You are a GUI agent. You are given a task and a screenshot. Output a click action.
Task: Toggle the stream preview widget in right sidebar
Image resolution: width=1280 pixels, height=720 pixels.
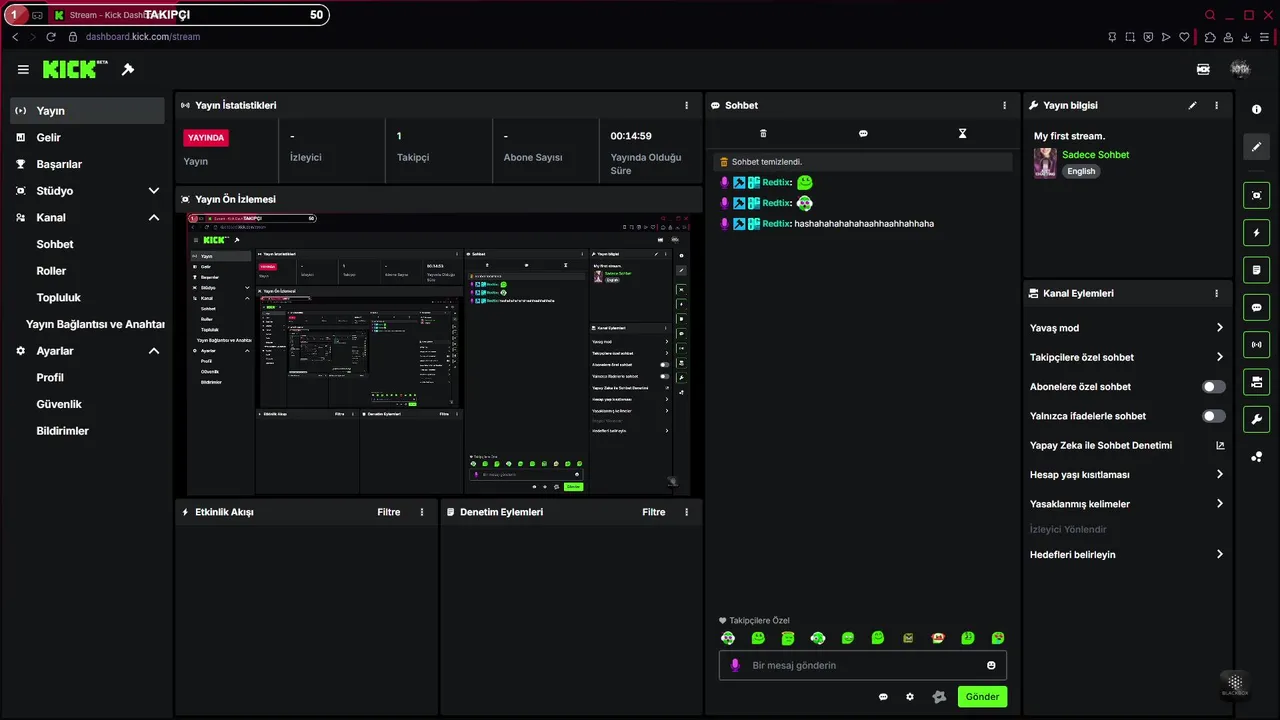pyautogui.click(x=1257, y=195)
